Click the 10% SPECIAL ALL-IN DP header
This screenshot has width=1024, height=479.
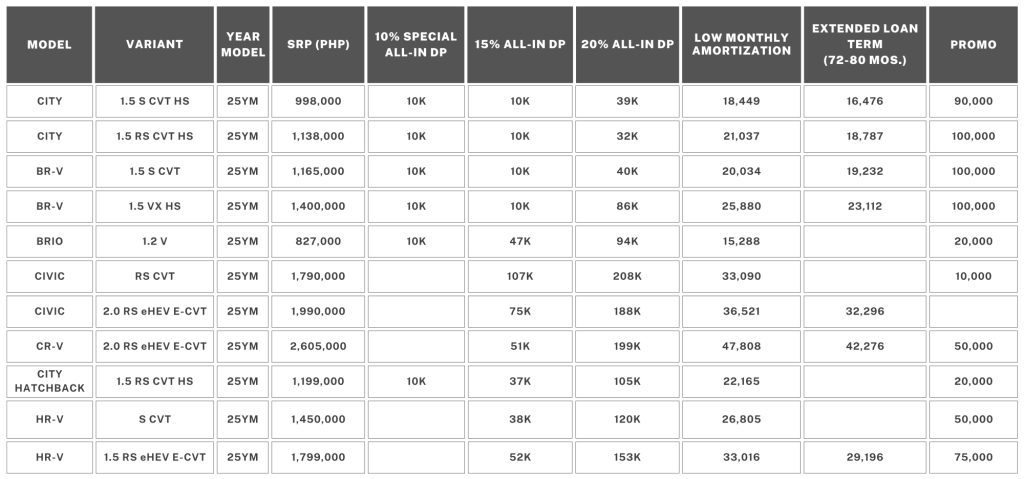coord(415,45)
